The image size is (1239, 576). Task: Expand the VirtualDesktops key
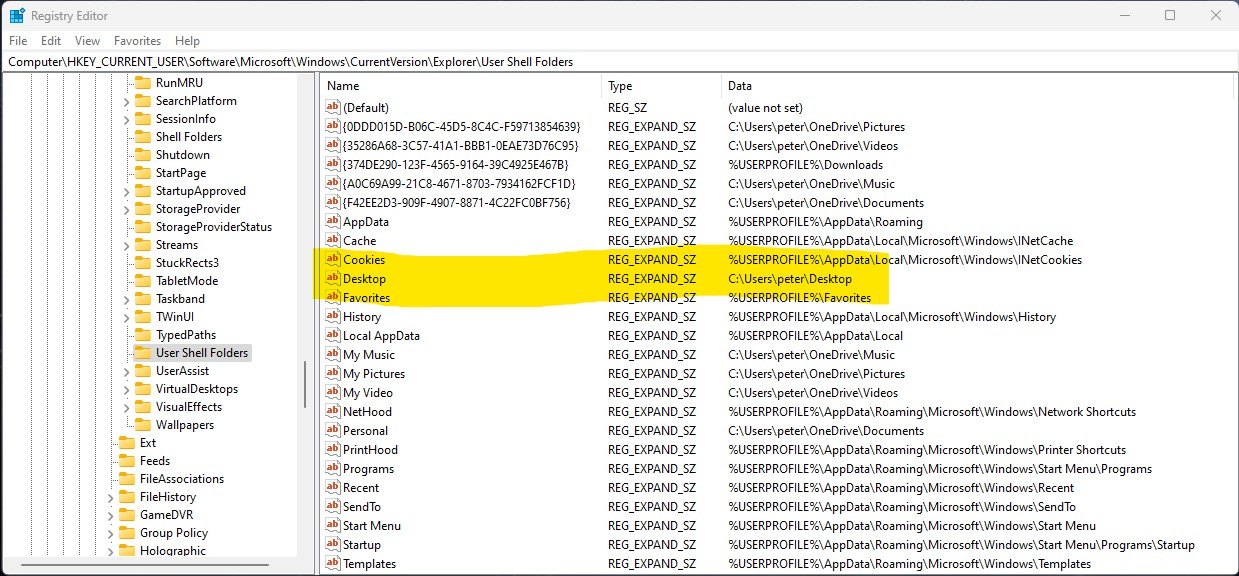click(x=126, y=389)
